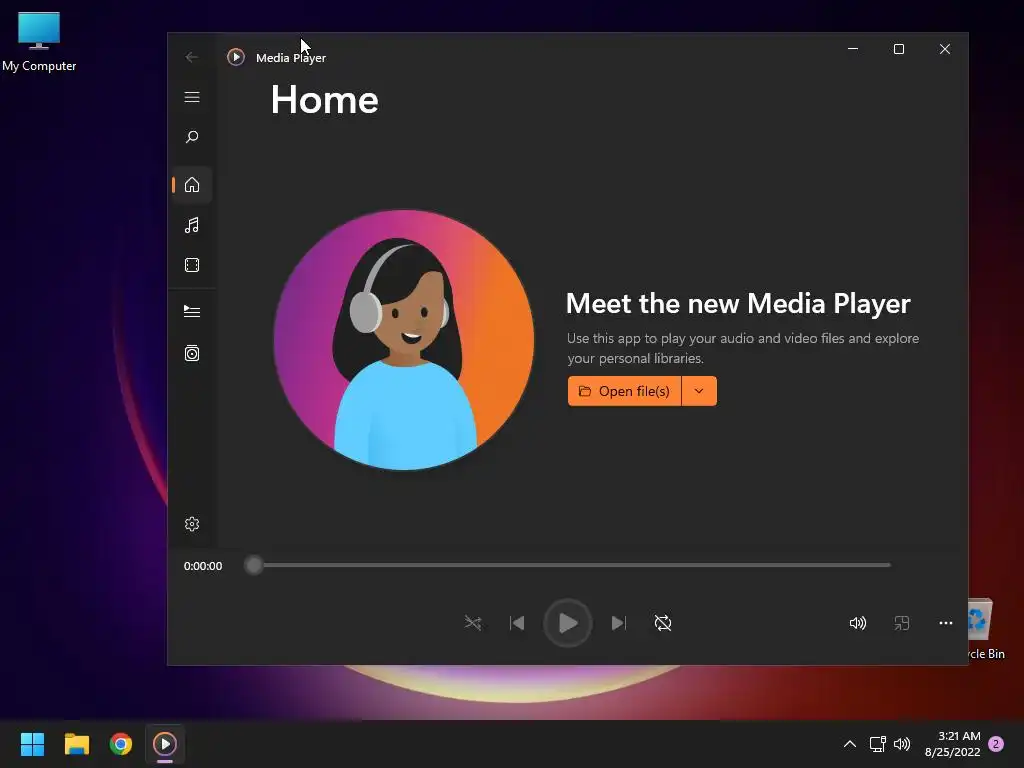Image resolution: width=1024 pixels, height=768 pixels.
Task: Click Media Player taskbar icon
Action: 165,744
